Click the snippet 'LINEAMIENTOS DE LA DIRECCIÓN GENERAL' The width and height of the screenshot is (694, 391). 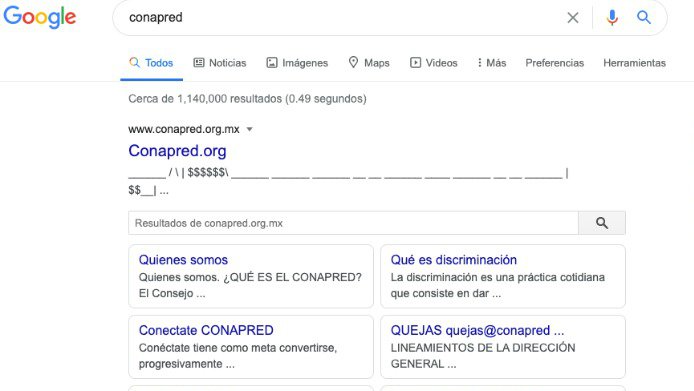[x=483, y=356]
